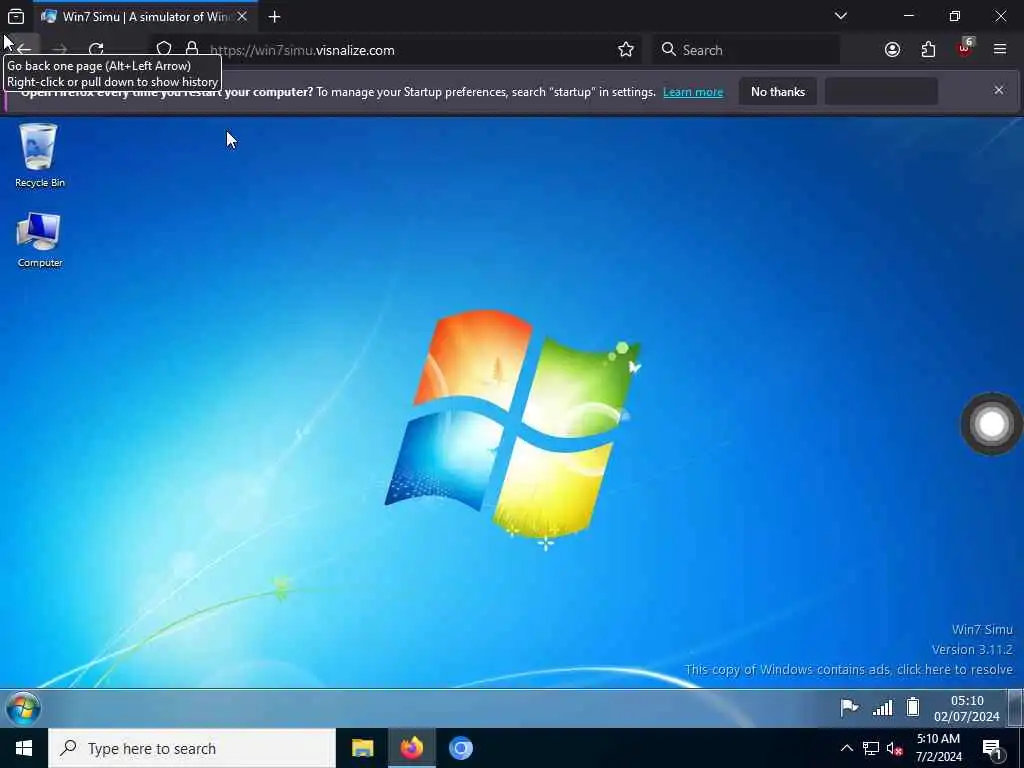Reload the current page
The width and height of the screenshot is (1024, 768).
click(96, 50)
